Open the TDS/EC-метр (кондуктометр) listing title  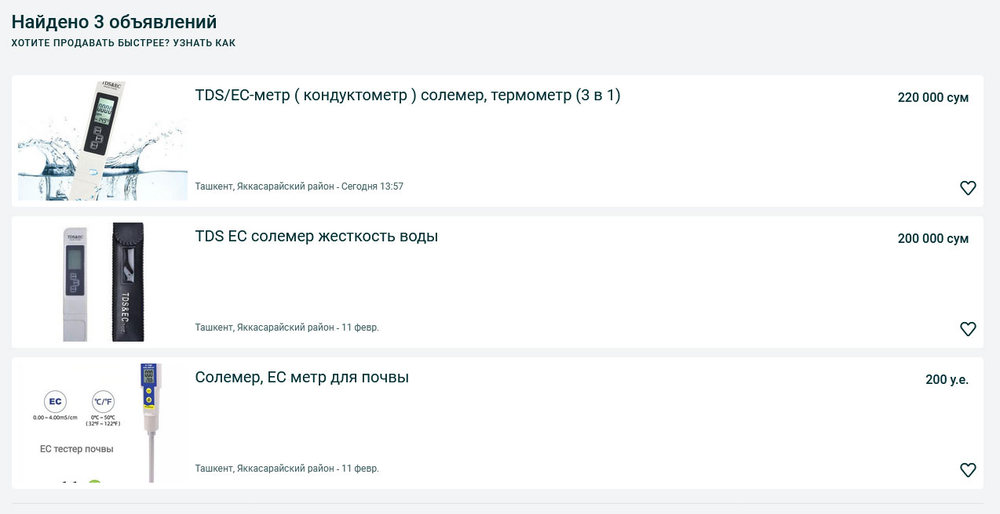(x=408, y=96)
